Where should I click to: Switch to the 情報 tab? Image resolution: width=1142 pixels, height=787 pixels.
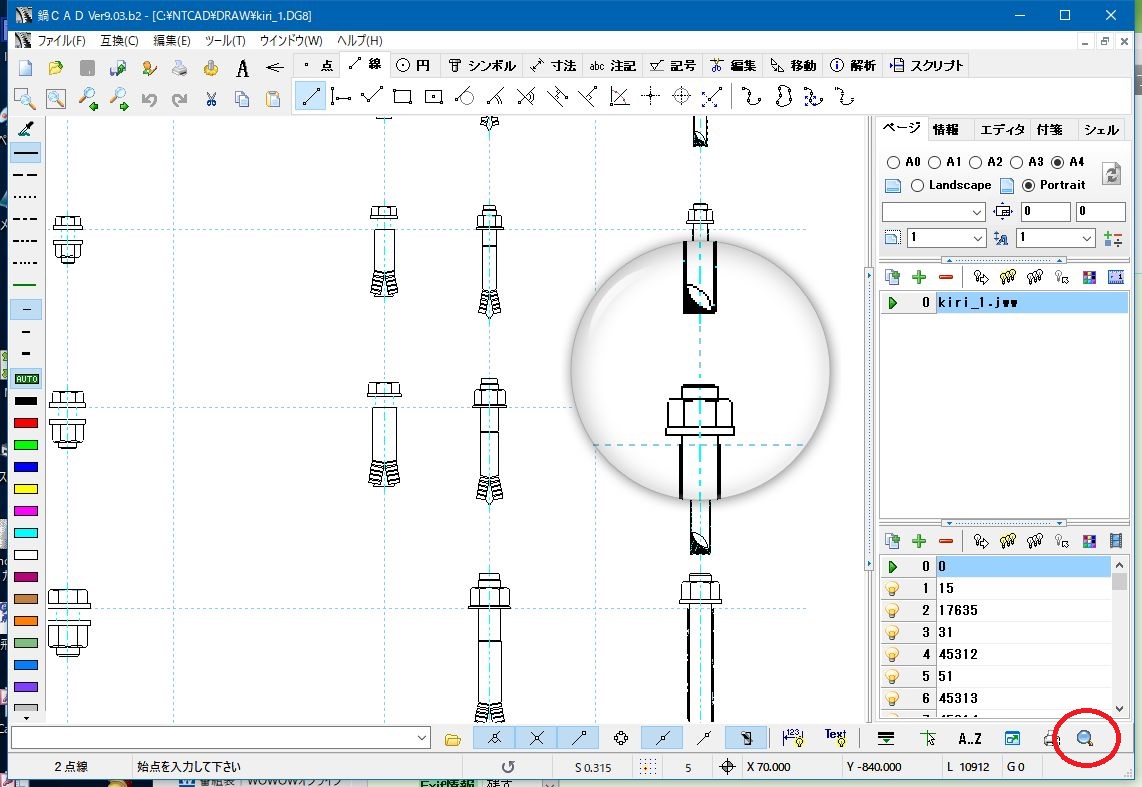(945, 130)
